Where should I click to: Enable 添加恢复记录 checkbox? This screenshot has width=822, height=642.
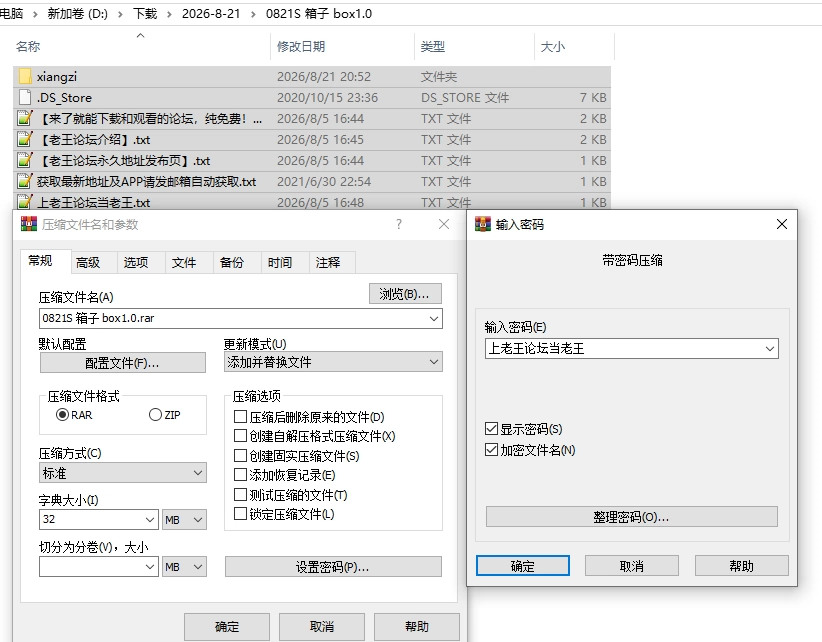click(240, 475)
